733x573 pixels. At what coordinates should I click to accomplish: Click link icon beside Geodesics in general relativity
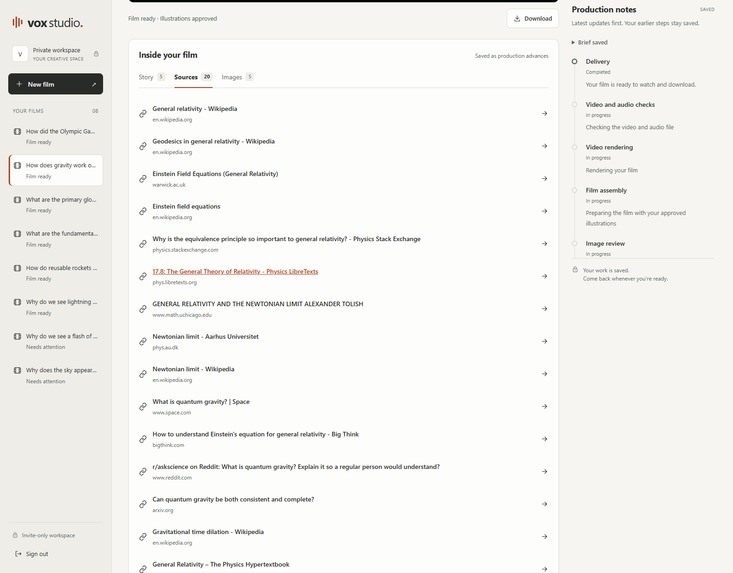[143, 146]
